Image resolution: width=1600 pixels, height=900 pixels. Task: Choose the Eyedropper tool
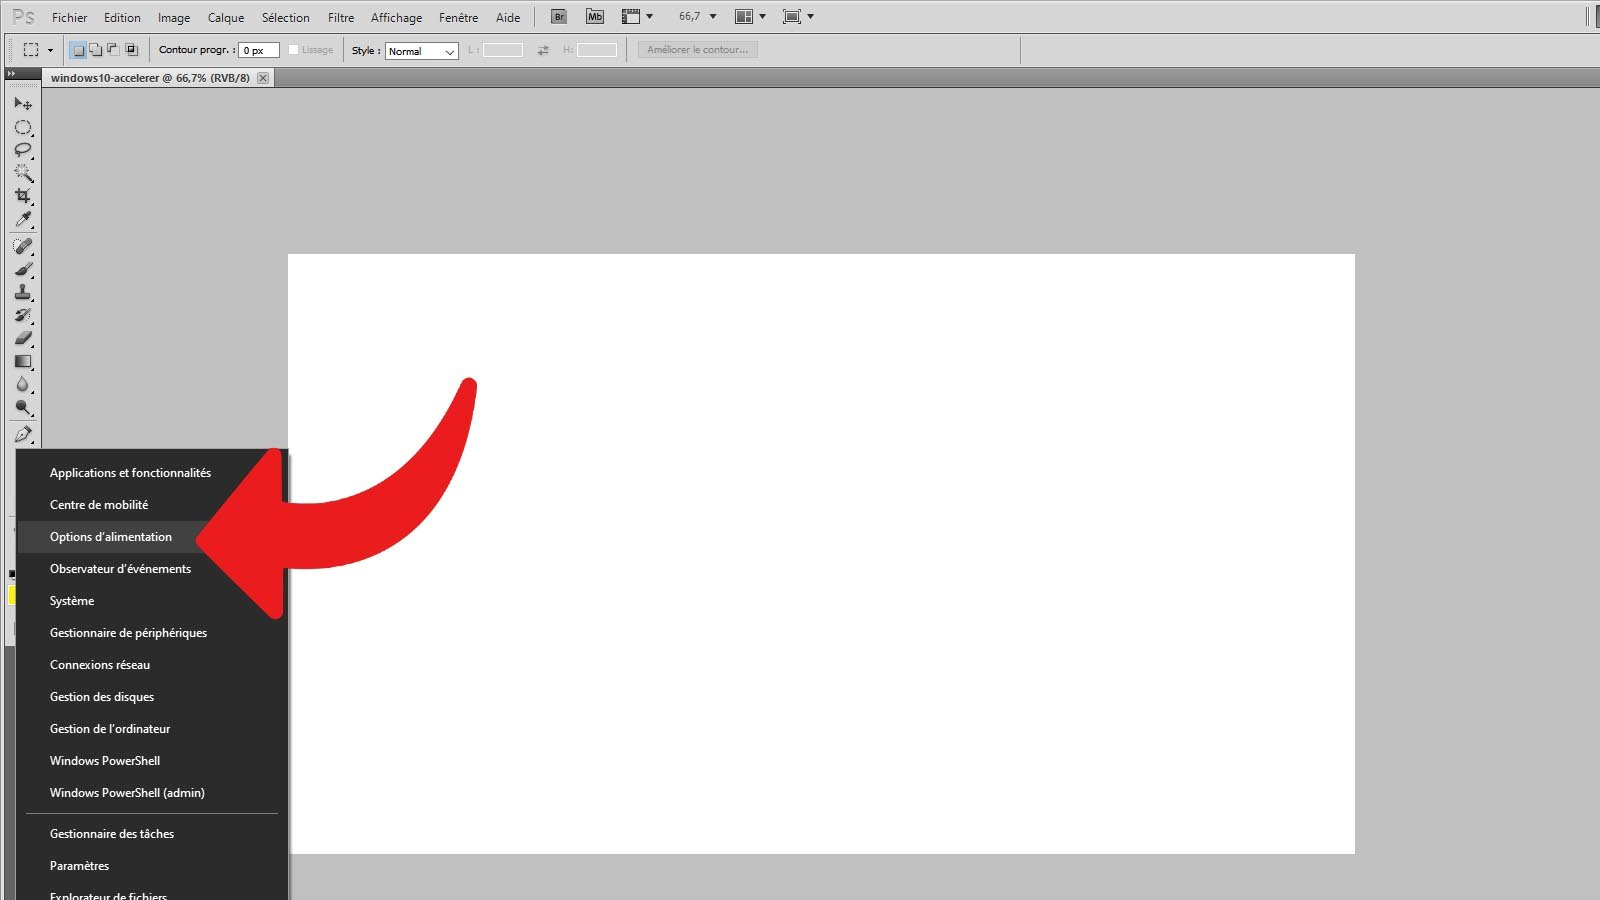[x=22, y=220]
